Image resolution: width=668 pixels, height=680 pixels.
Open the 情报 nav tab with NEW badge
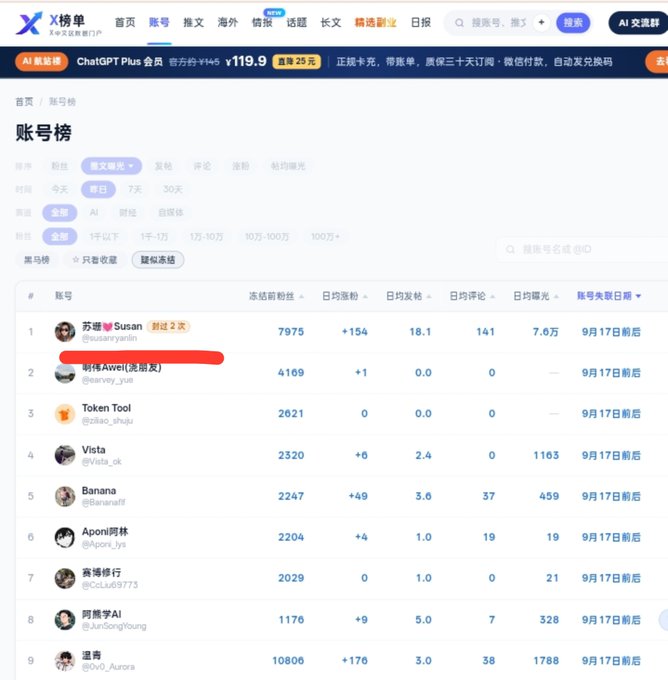(x=262, y=23)
